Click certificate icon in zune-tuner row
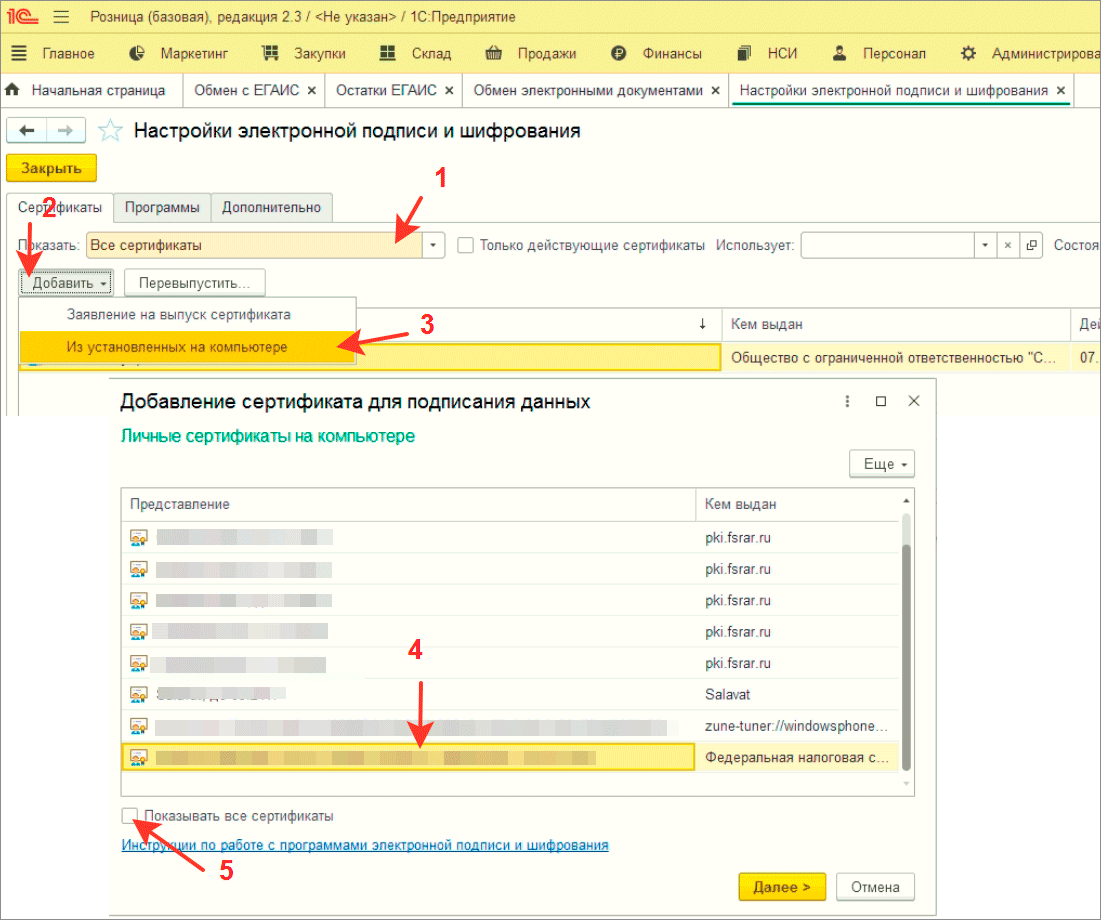 [x=138, y=726]
